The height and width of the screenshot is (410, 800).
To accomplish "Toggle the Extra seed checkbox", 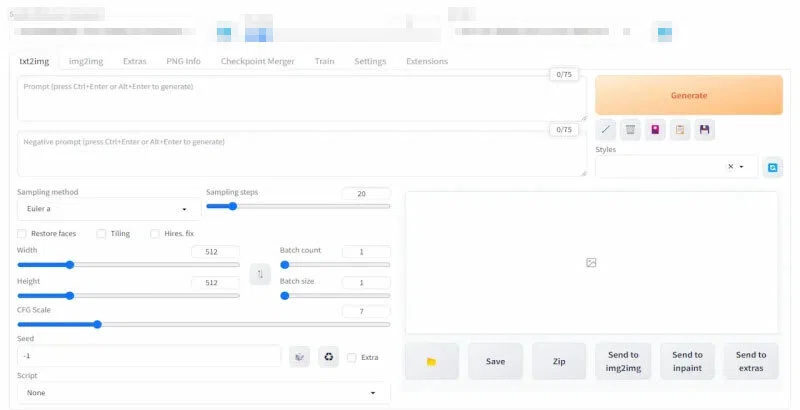I will tap(352, 357).
